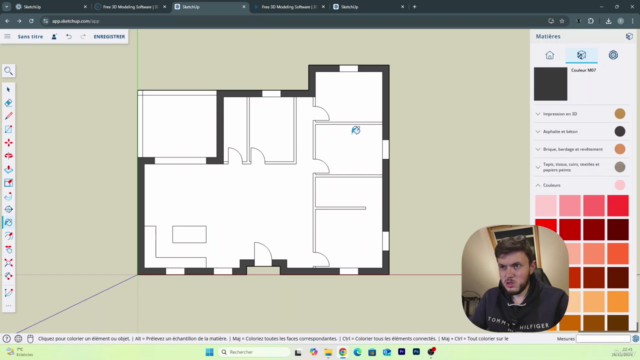Screen dimensions: 640x360
Task: Select the tool below Zoom Extents
Action: coord(9,276)
